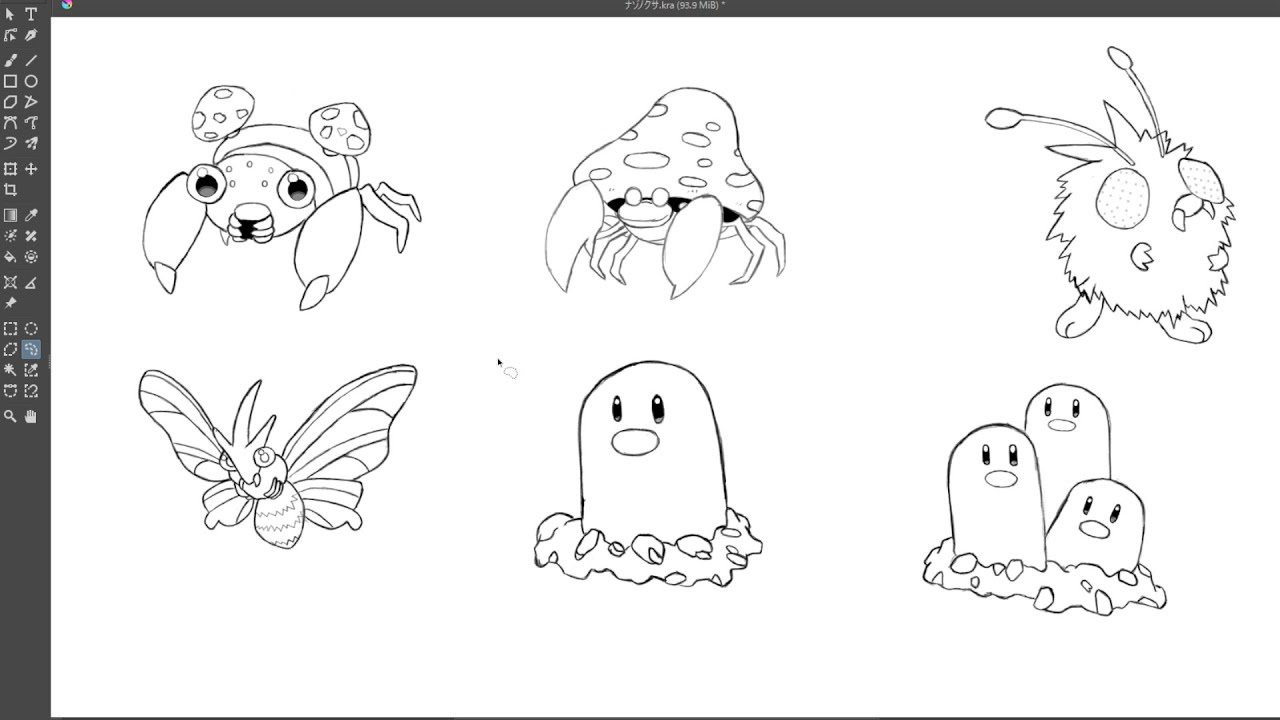Select the Bezier Curve tool
The width and height of the screenshot is (1280, 720).
[x=10, y=123]
